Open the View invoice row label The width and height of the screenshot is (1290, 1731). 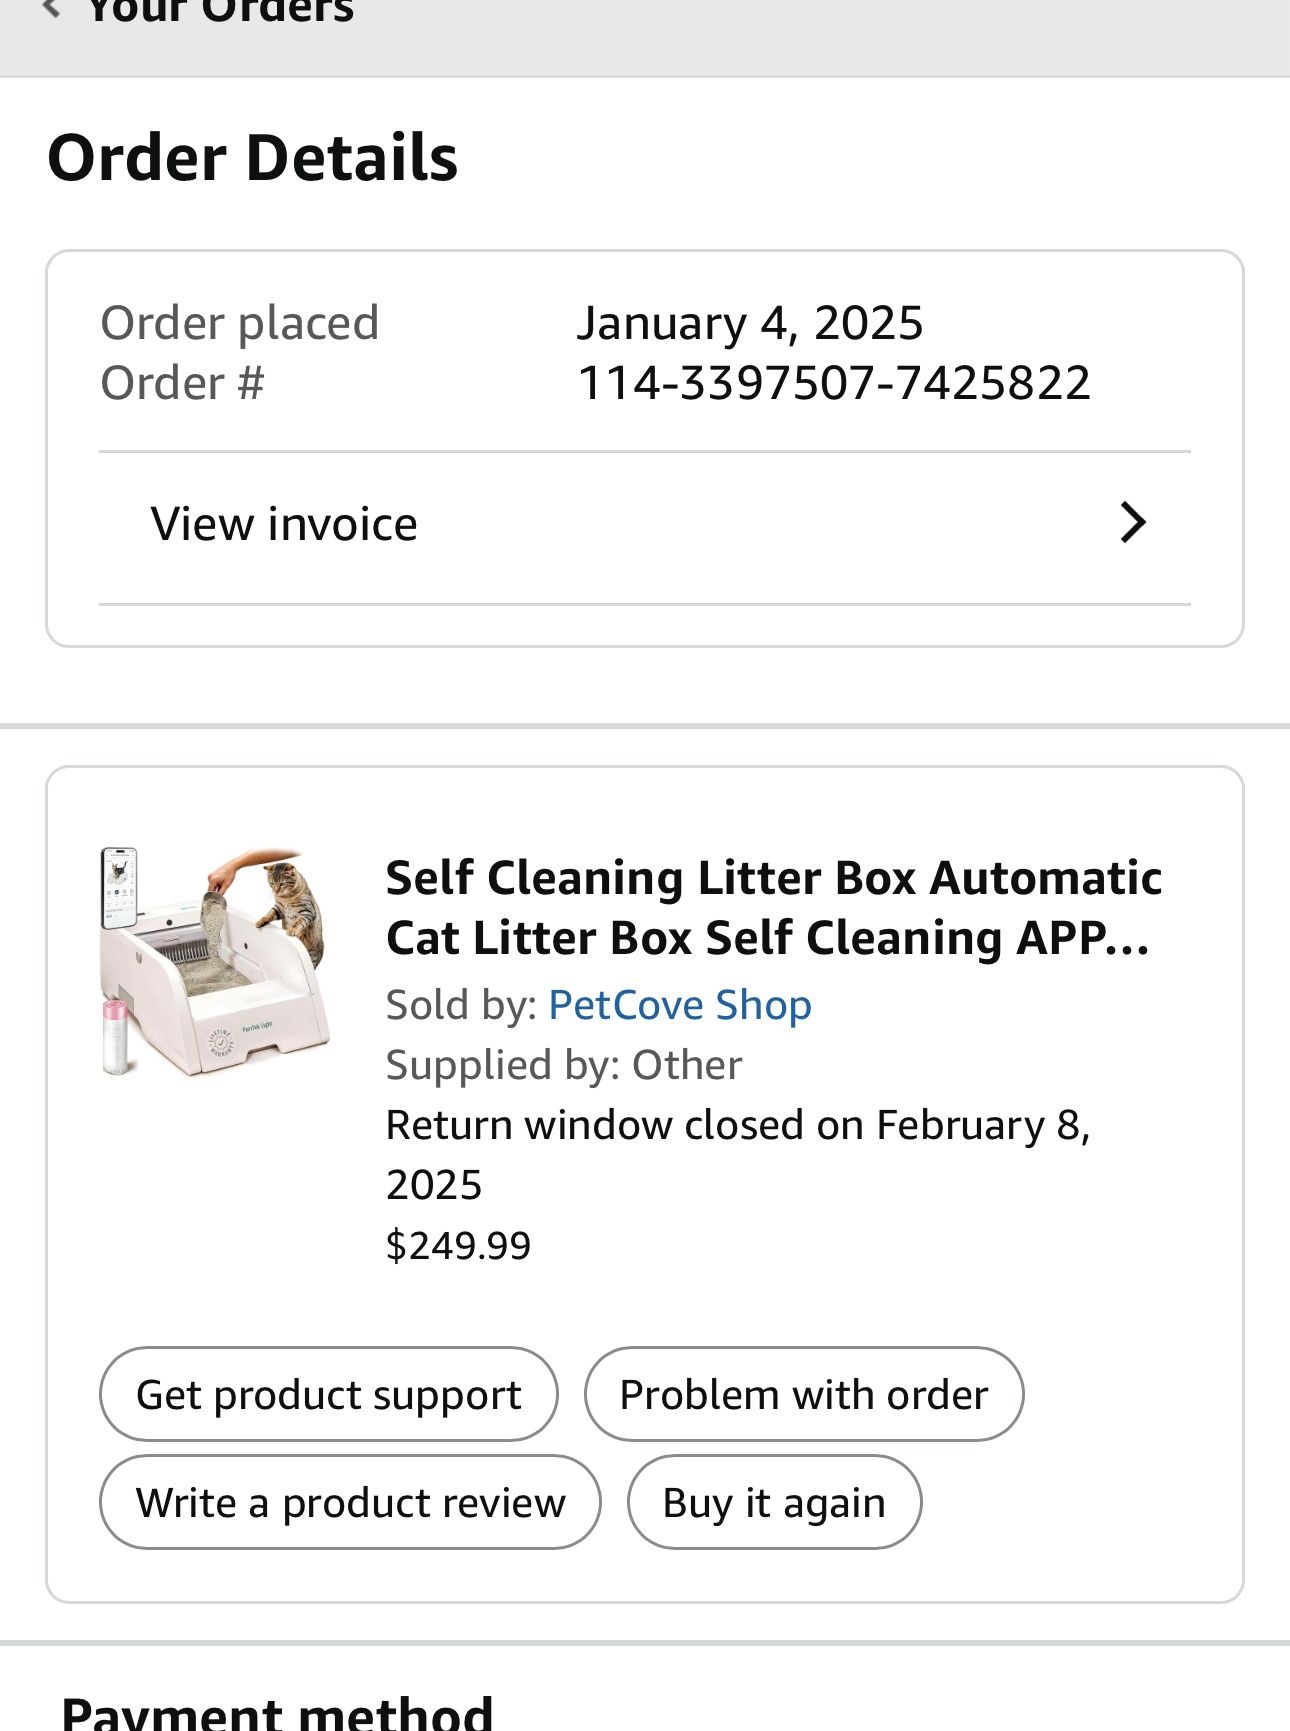(284, 524)
